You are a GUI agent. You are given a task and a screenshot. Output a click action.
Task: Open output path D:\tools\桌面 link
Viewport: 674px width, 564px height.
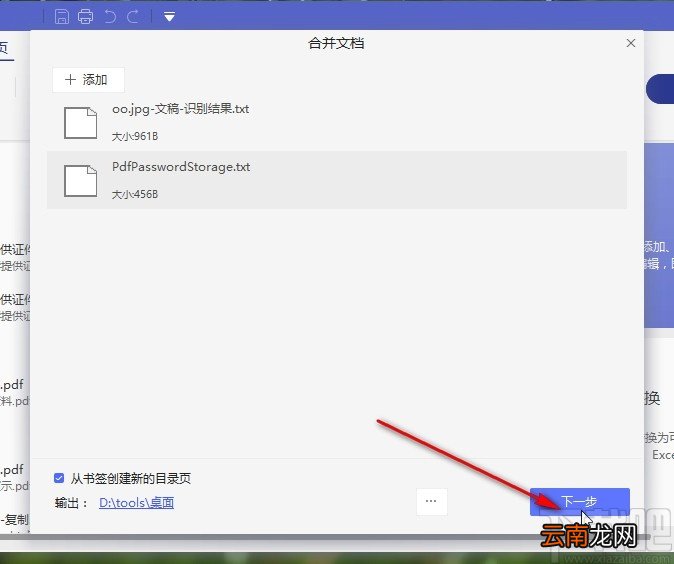click(x=136, y=503)
